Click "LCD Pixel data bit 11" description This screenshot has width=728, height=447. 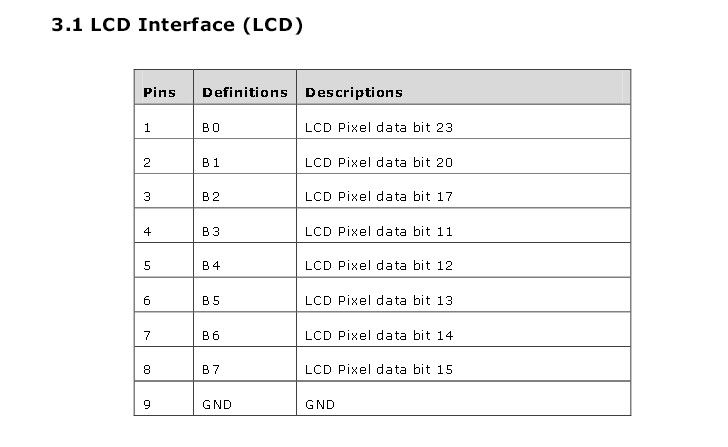[x=379, y=231]
